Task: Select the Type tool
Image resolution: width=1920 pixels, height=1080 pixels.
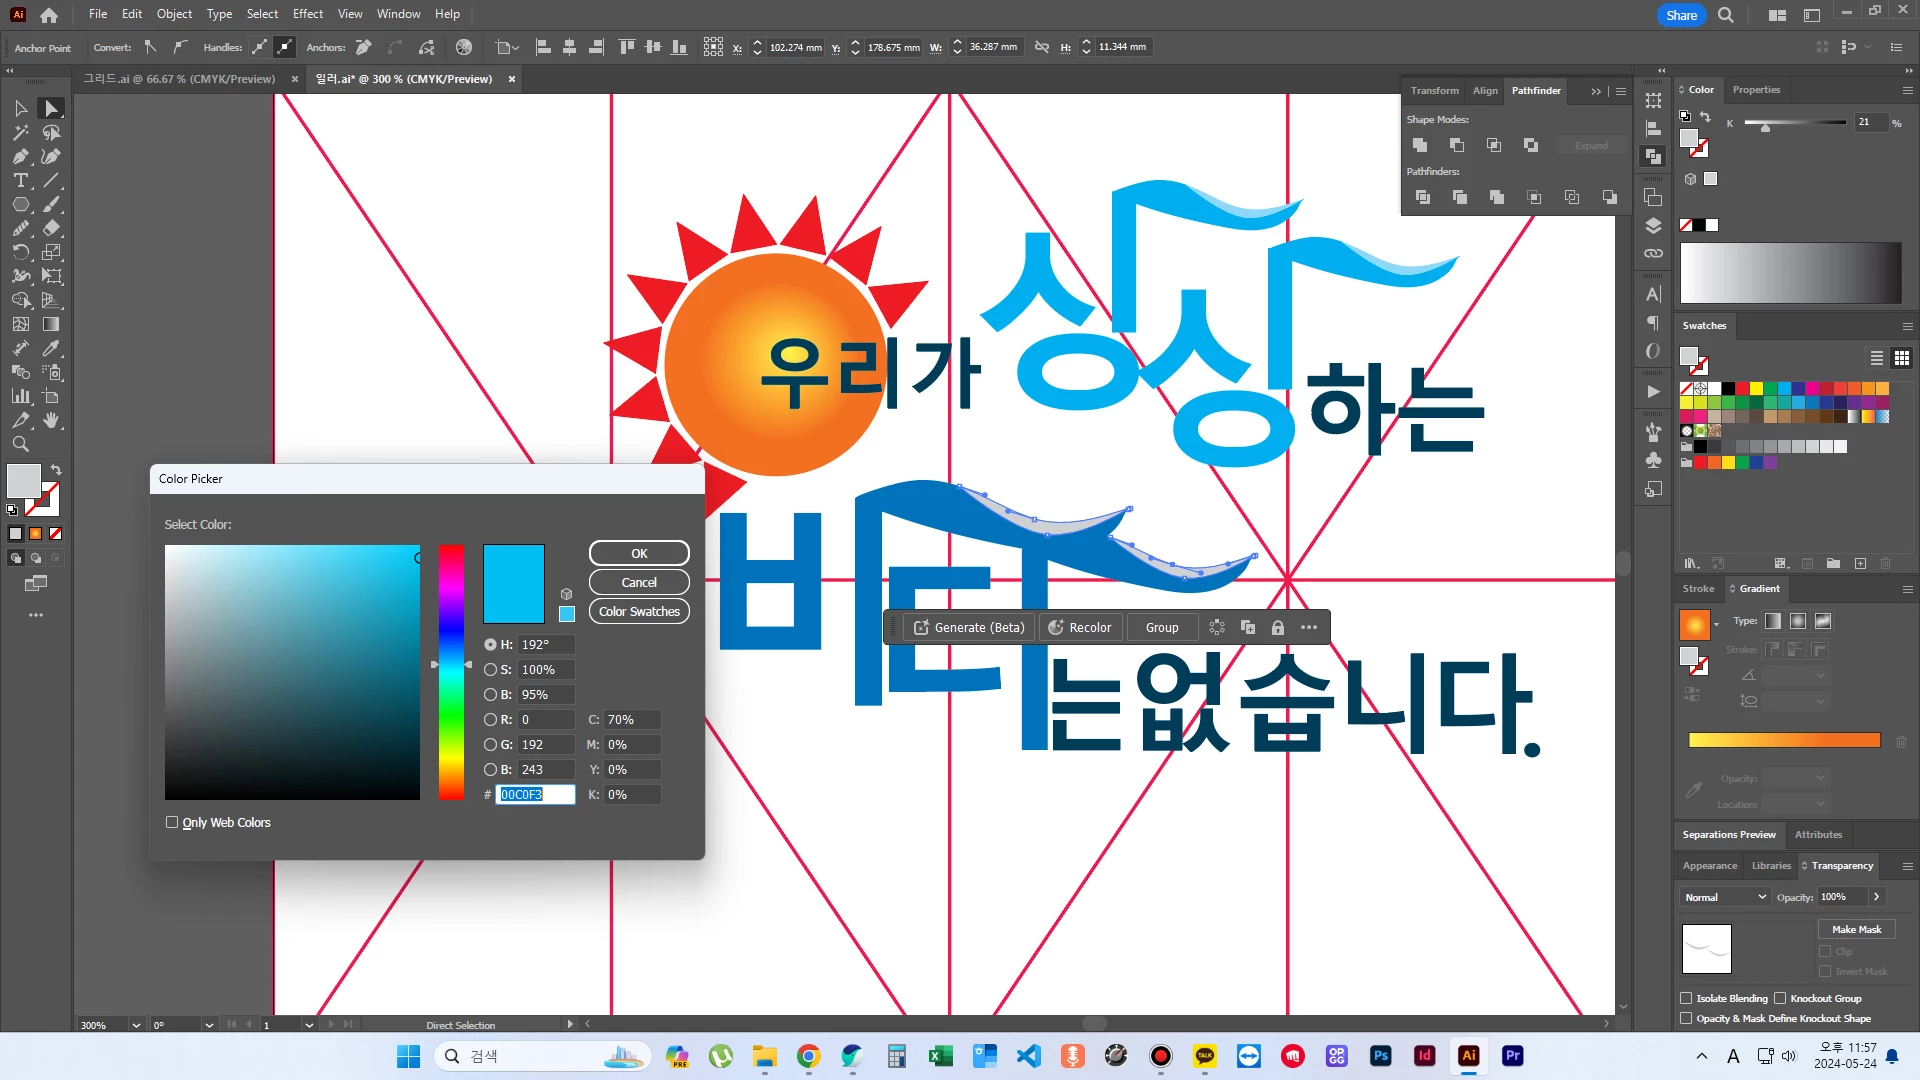Action: pos(20,181)
